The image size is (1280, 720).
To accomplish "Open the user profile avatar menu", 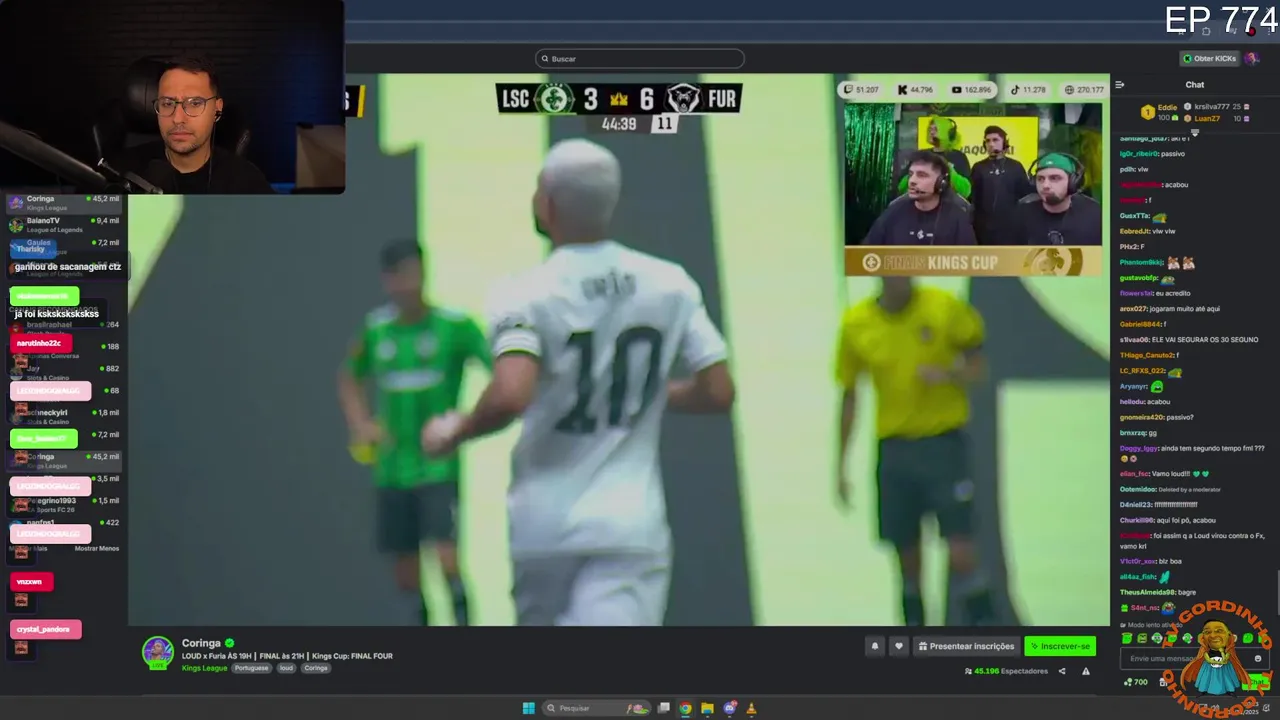I will (1251, 59).
